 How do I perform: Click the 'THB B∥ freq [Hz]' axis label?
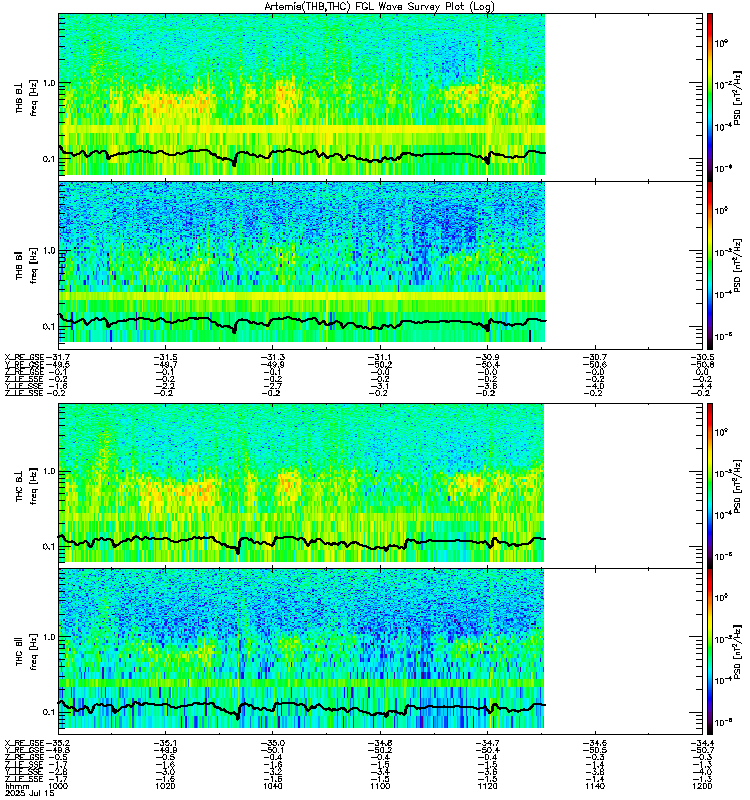coord(27,265)
